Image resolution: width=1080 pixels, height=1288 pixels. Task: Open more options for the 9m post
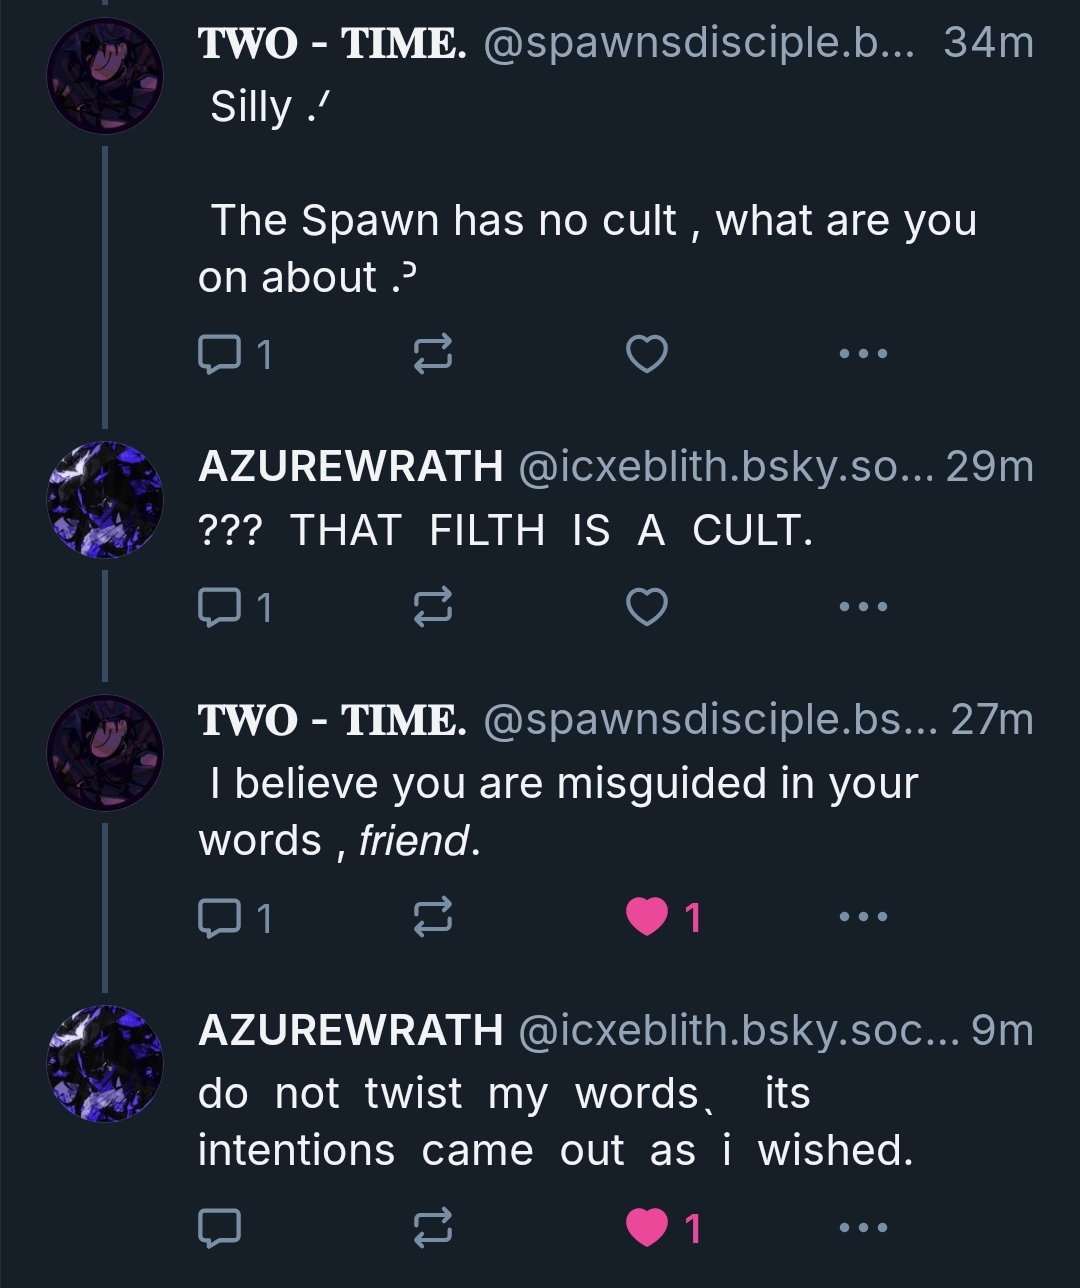[863, 1228]
